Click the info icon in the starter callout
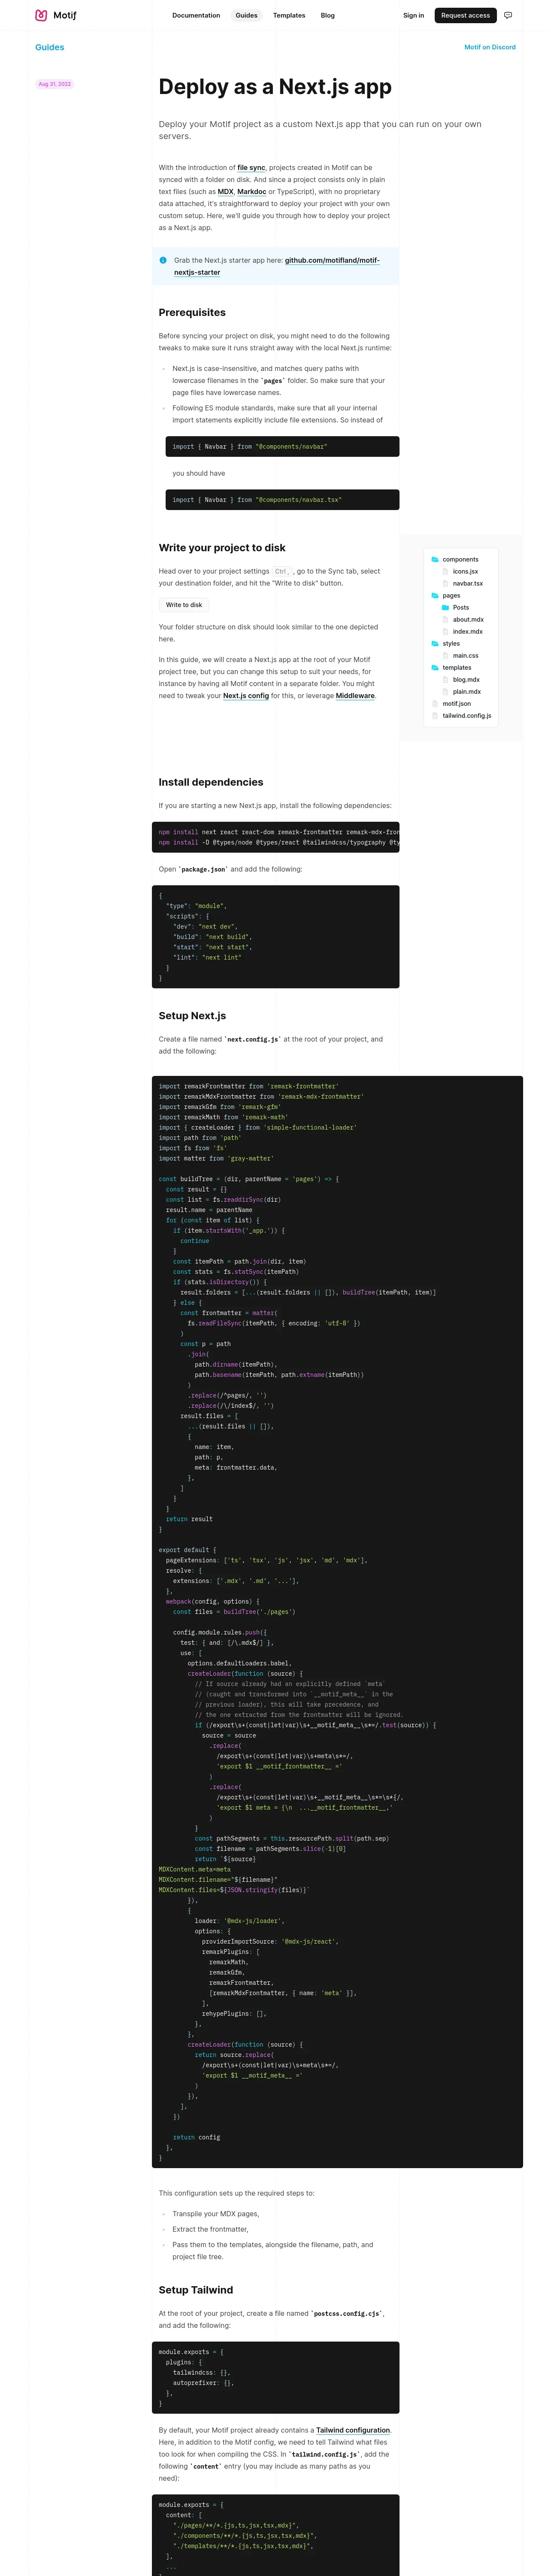This screenshot has width=551, height=2576. (164, 260)
